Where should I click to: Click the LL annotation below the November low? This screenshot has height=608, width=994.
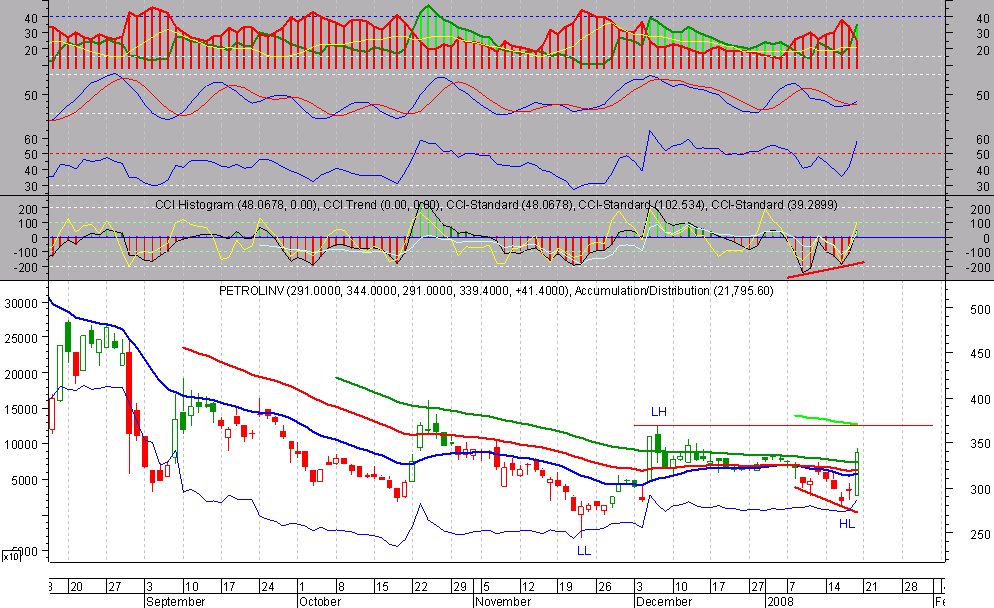[x=584, y=551]
